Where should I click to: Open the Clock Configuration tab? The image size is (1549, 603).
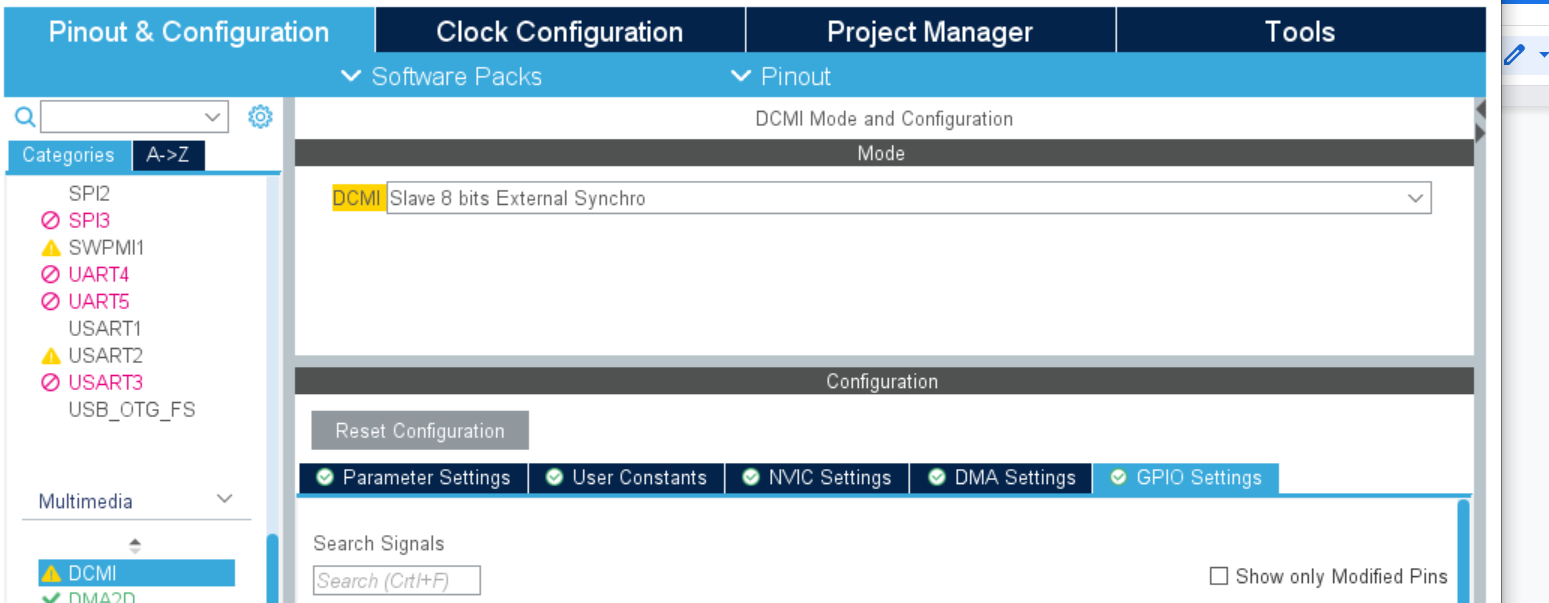click(x=560, y=31)
